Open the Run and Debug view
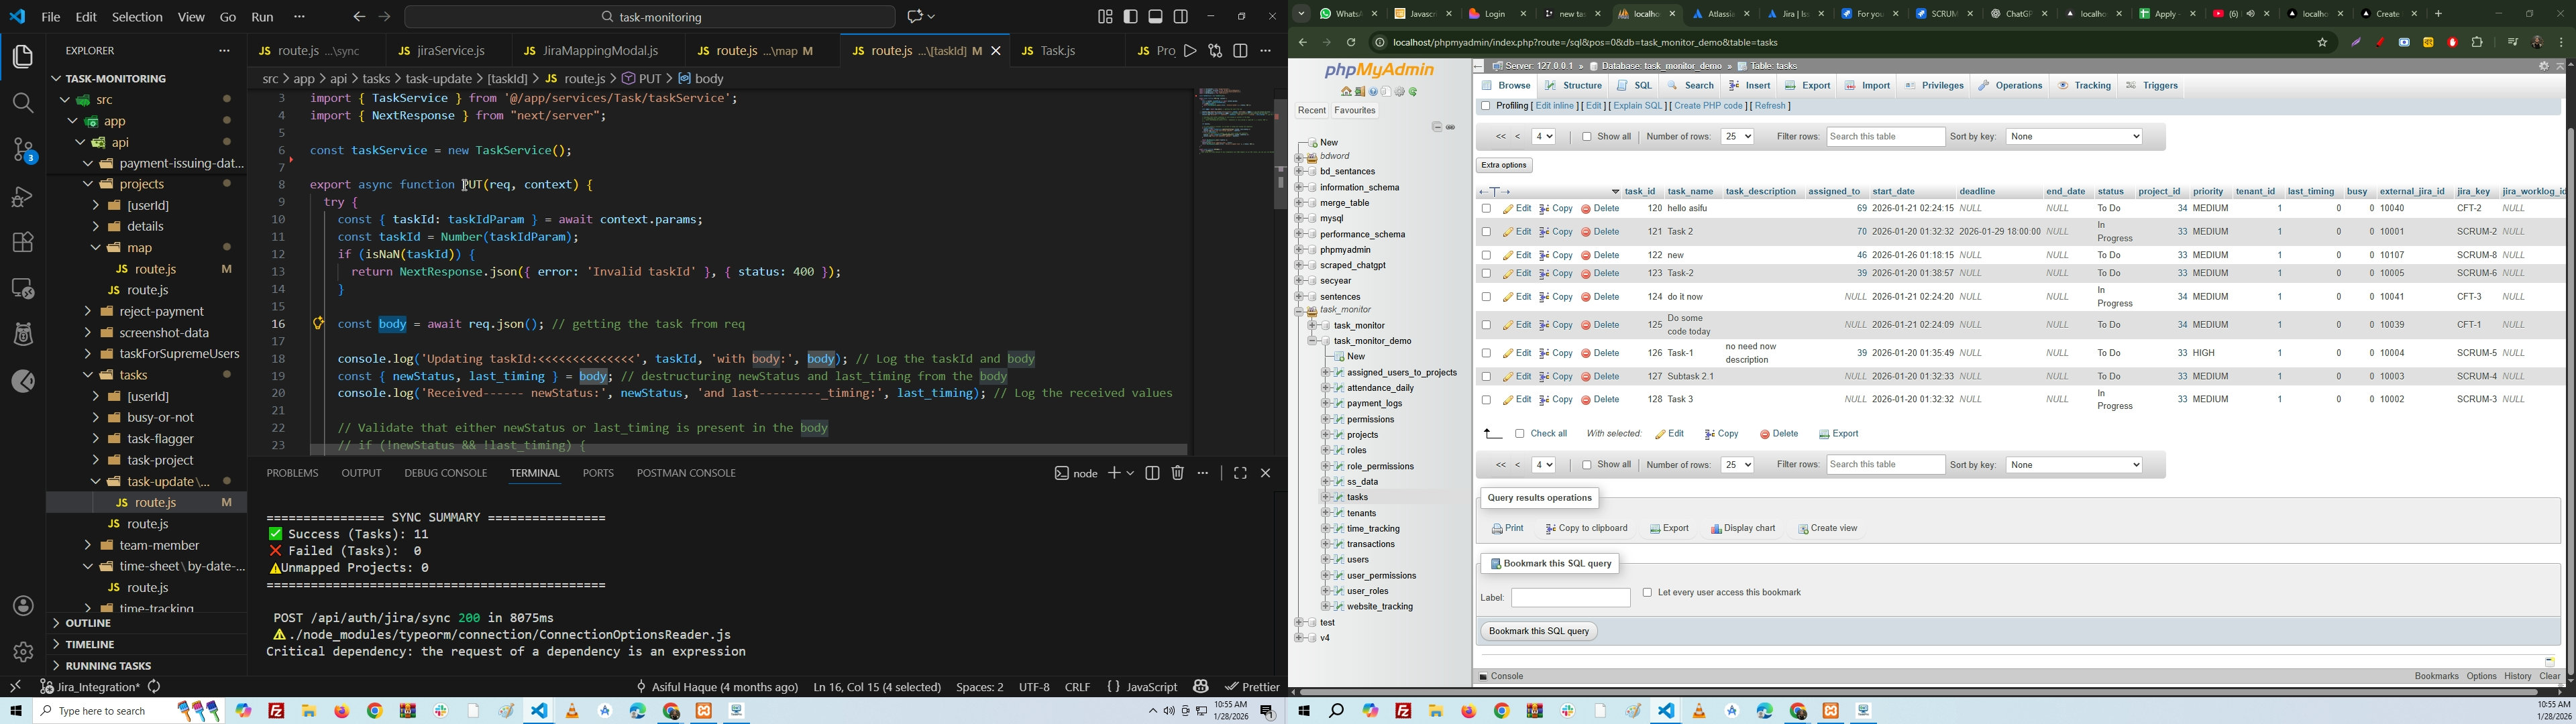The image size is (2576, 724). 23,197
